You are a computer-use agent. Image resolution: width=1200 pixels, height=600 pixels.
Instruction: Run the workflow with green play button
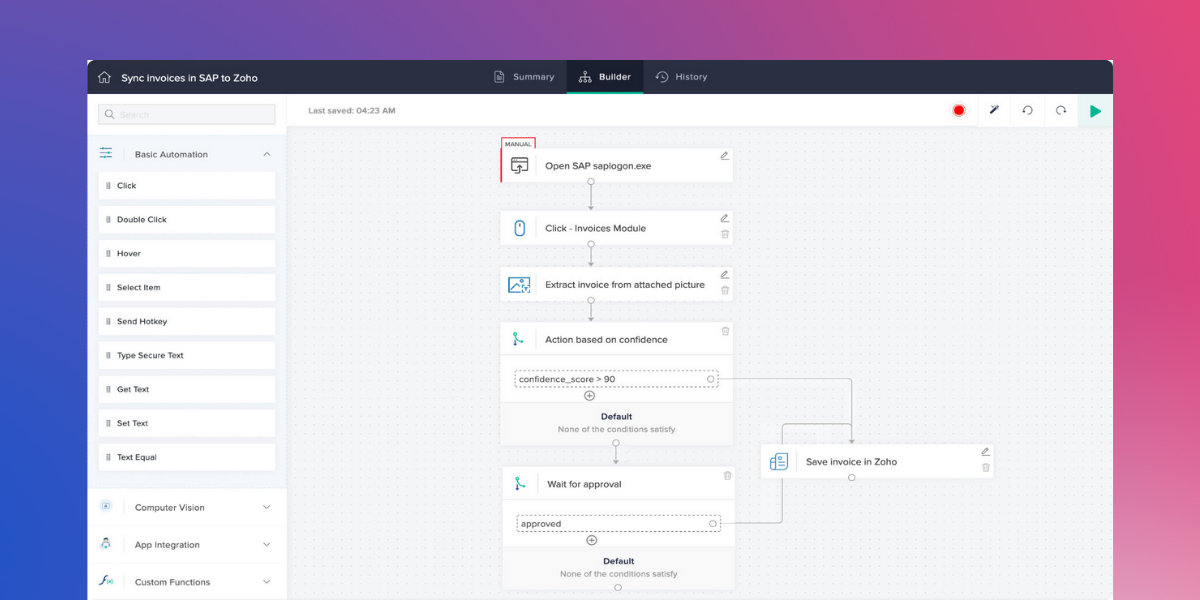(1095, 111)
